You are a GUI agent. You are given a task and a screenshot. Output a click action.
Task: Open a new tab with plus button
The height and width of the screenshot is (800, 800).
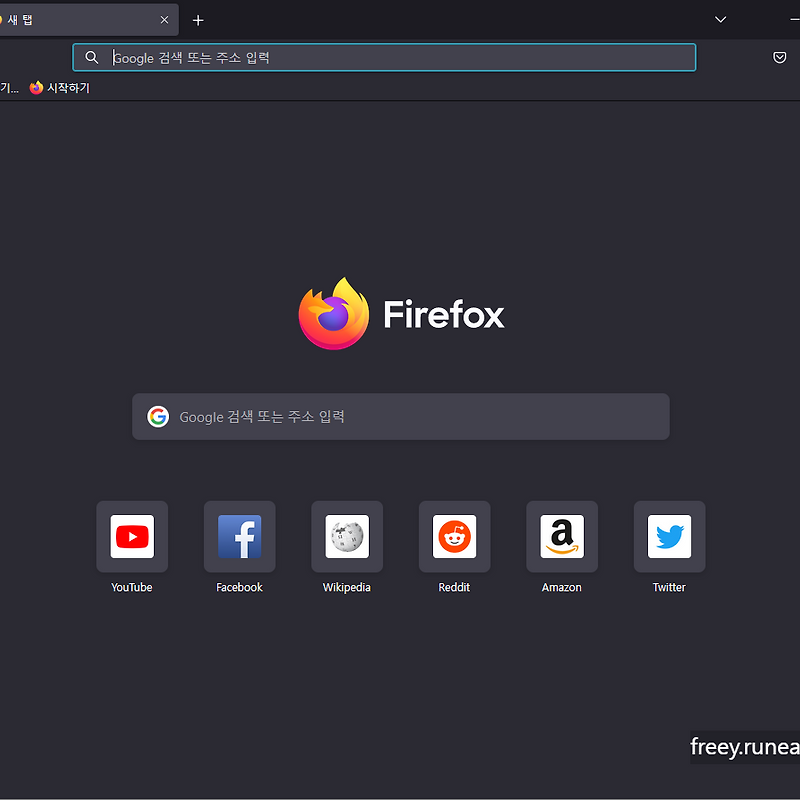click(198, 20)
